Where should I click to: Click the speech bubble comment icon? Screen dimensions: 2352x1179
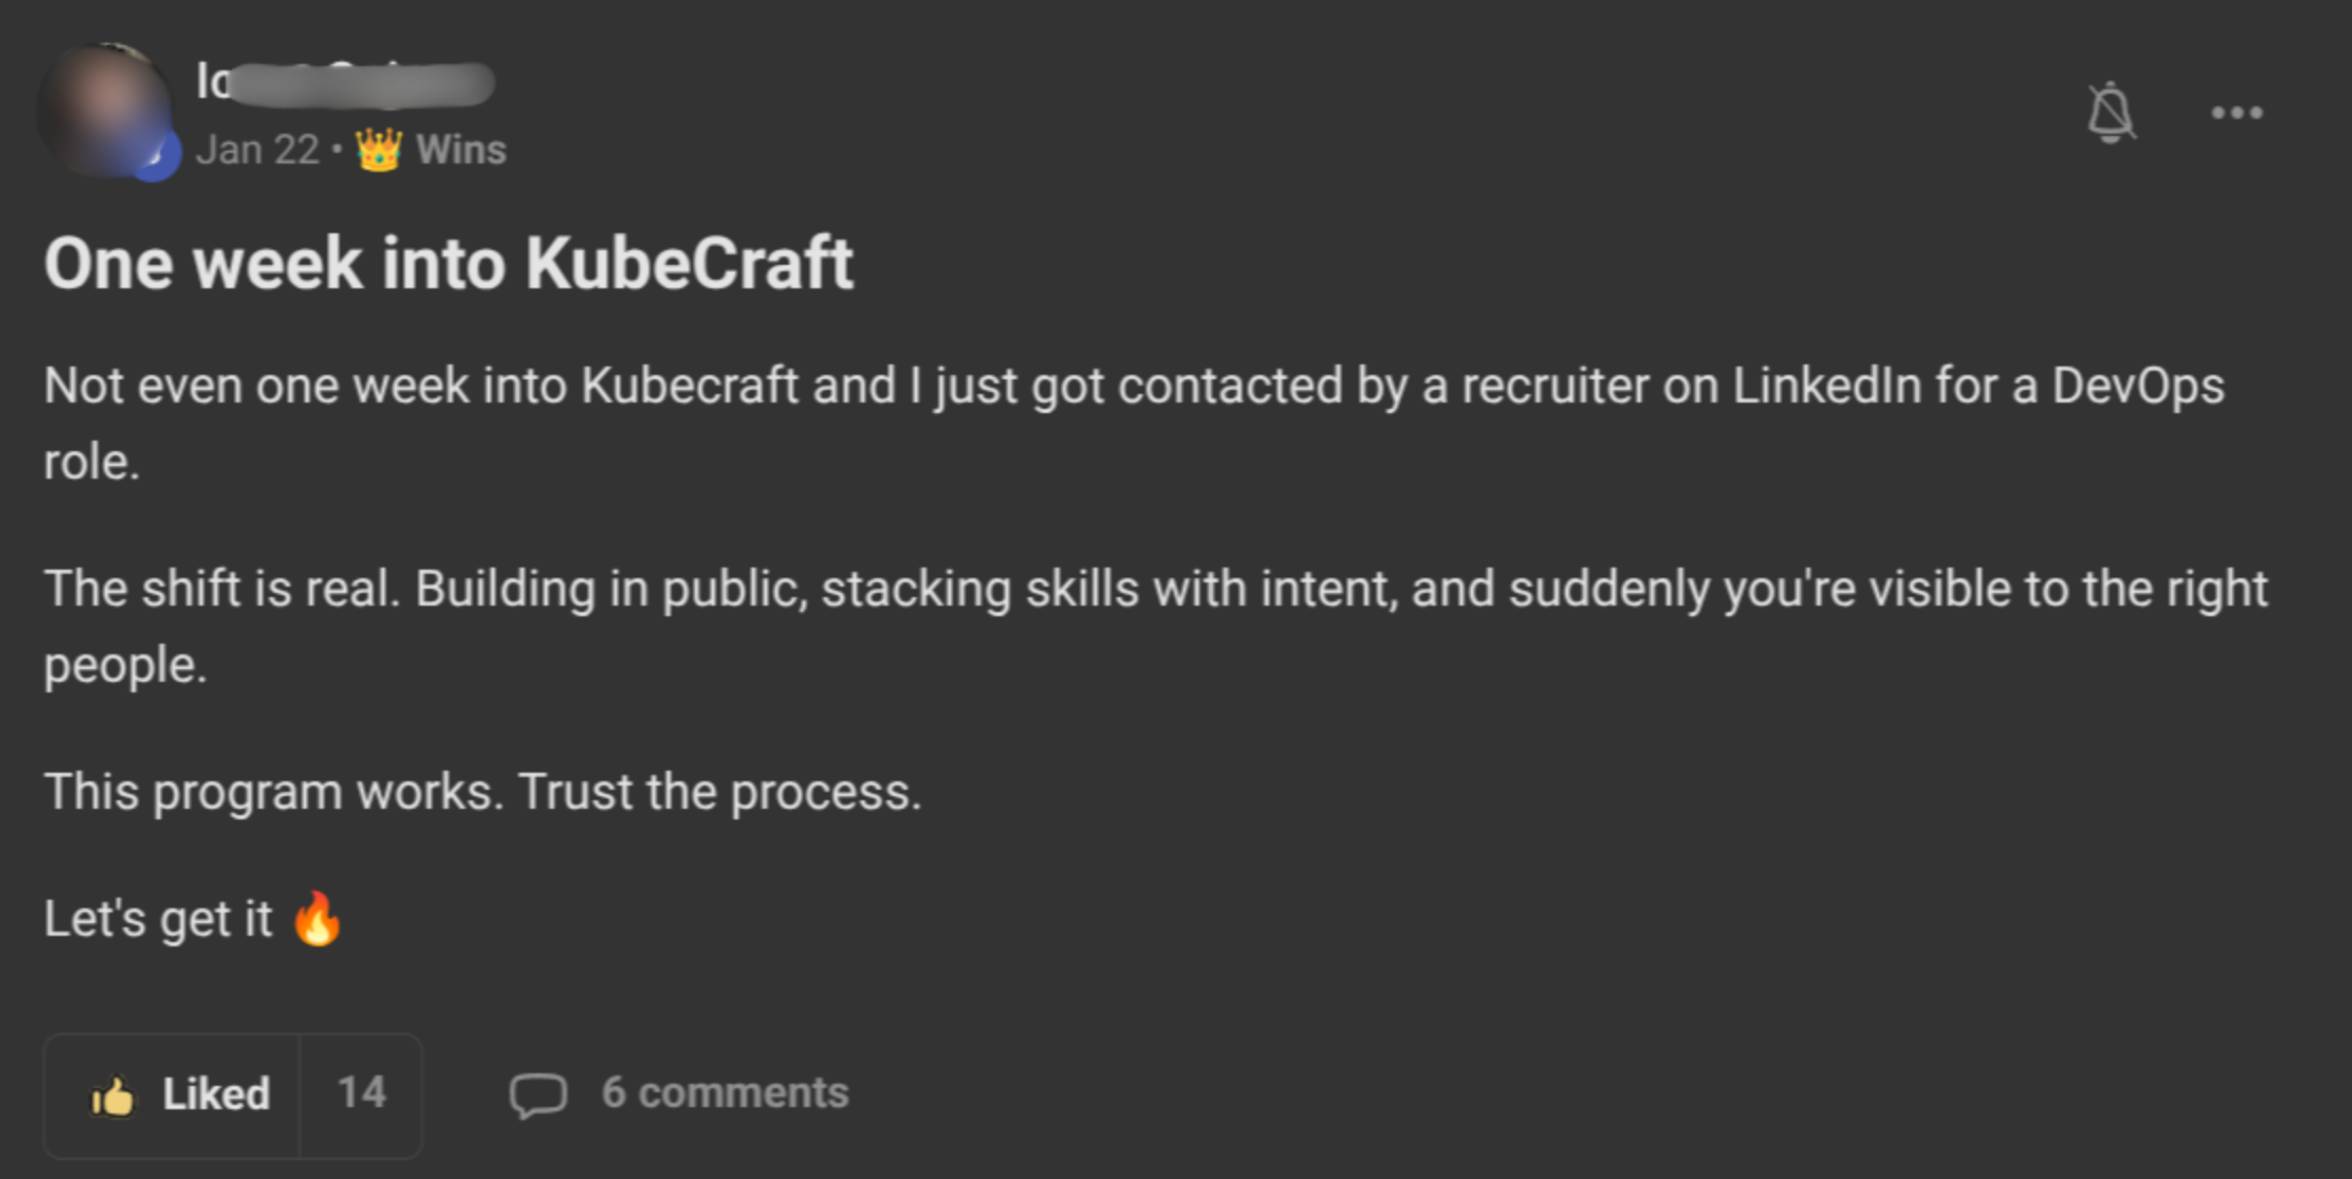click(538, 1094)
